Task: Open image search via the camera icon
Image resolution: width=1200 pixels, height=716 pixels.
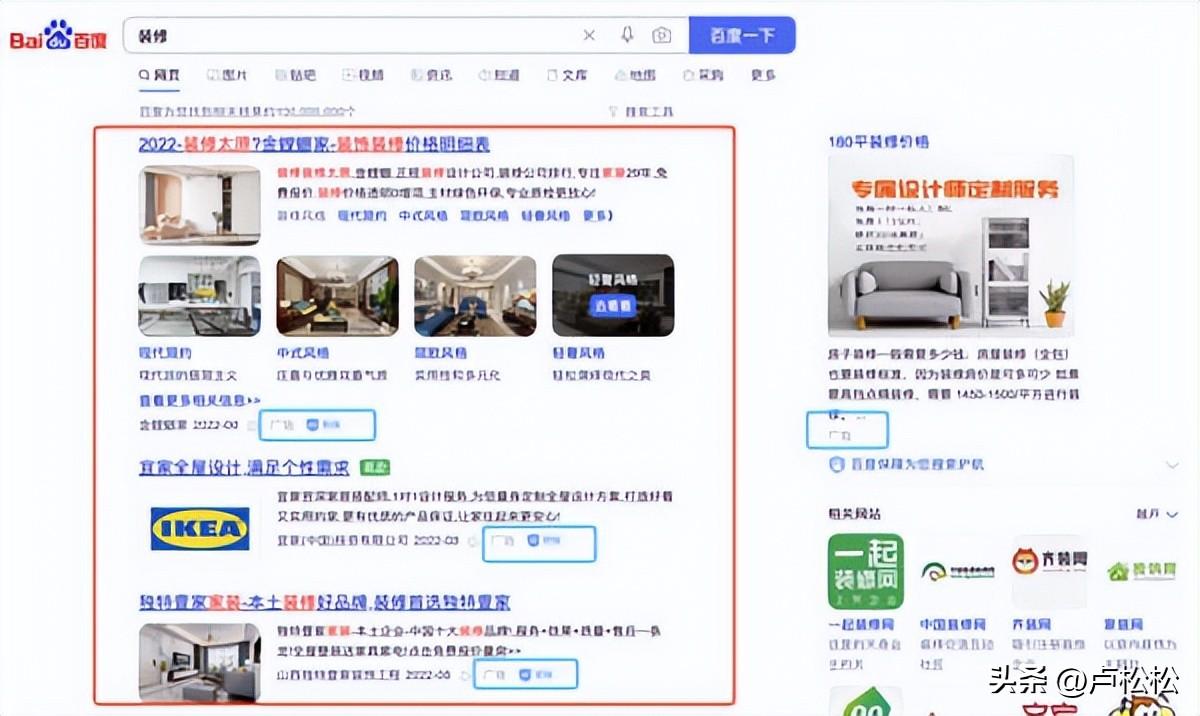Action: click(x=662, y=35)
